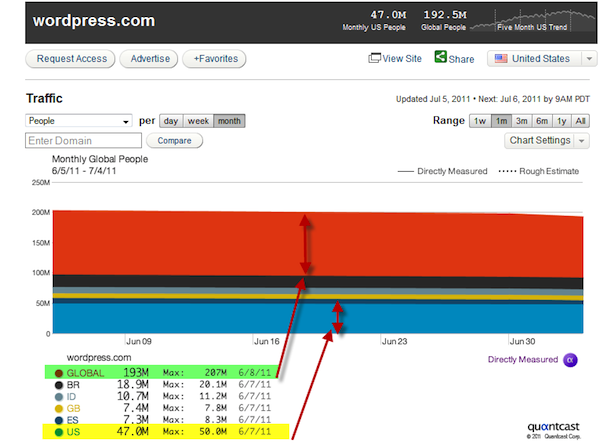The width and height of the screenshot is (600, 444).
Task: Focus the Enter Domain input field
Action: (83, 140)
